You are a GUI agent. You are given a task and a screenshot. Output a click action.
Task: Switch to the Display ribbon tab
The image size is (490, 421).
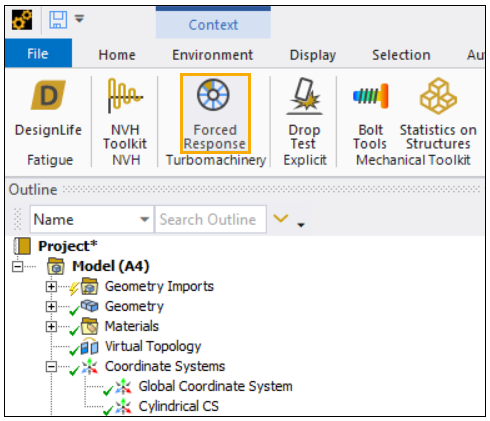(313, 55)
